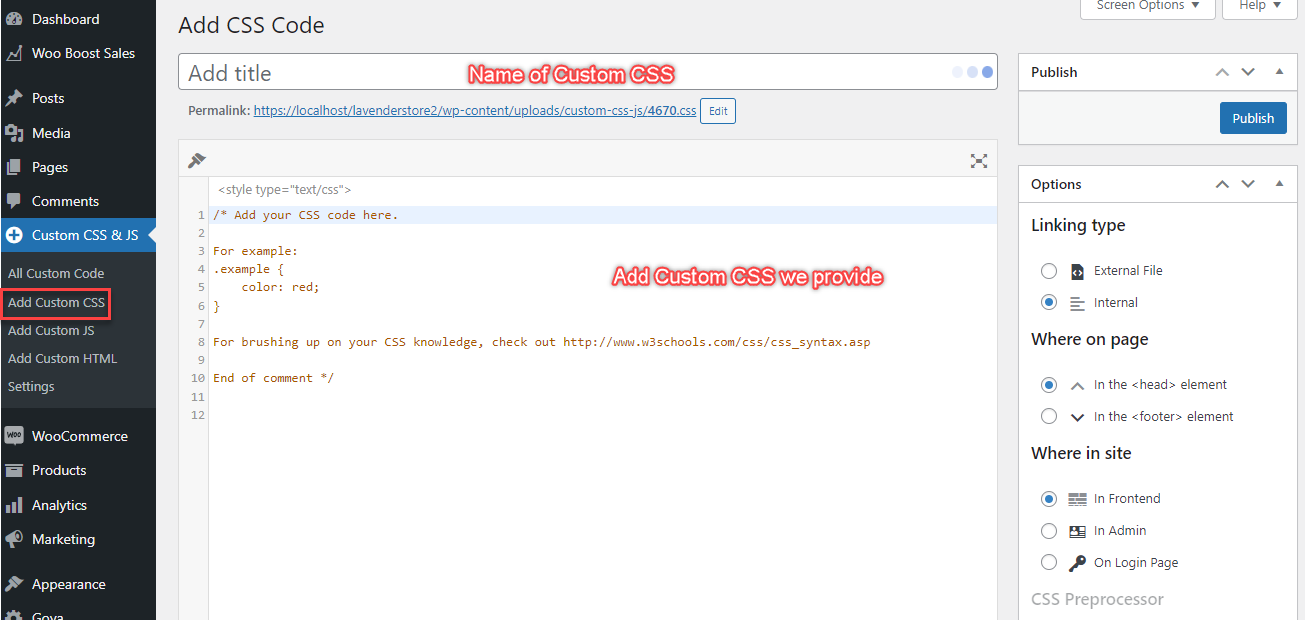Open All Custom Code submenu item
The height and width of the screenshot is (620, 1305).
[56, 273]
